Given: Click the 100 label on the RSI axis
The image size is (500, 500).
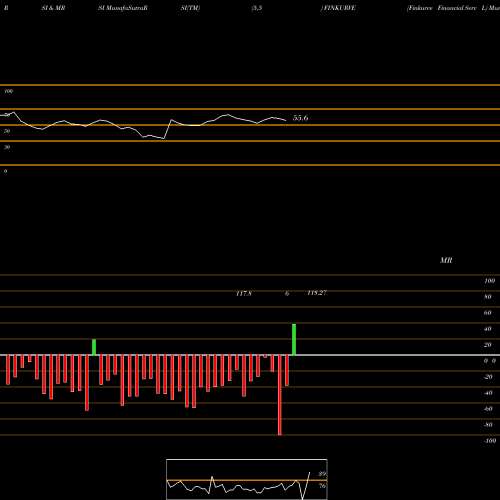Looking at the screenshot, I should 9,91.
